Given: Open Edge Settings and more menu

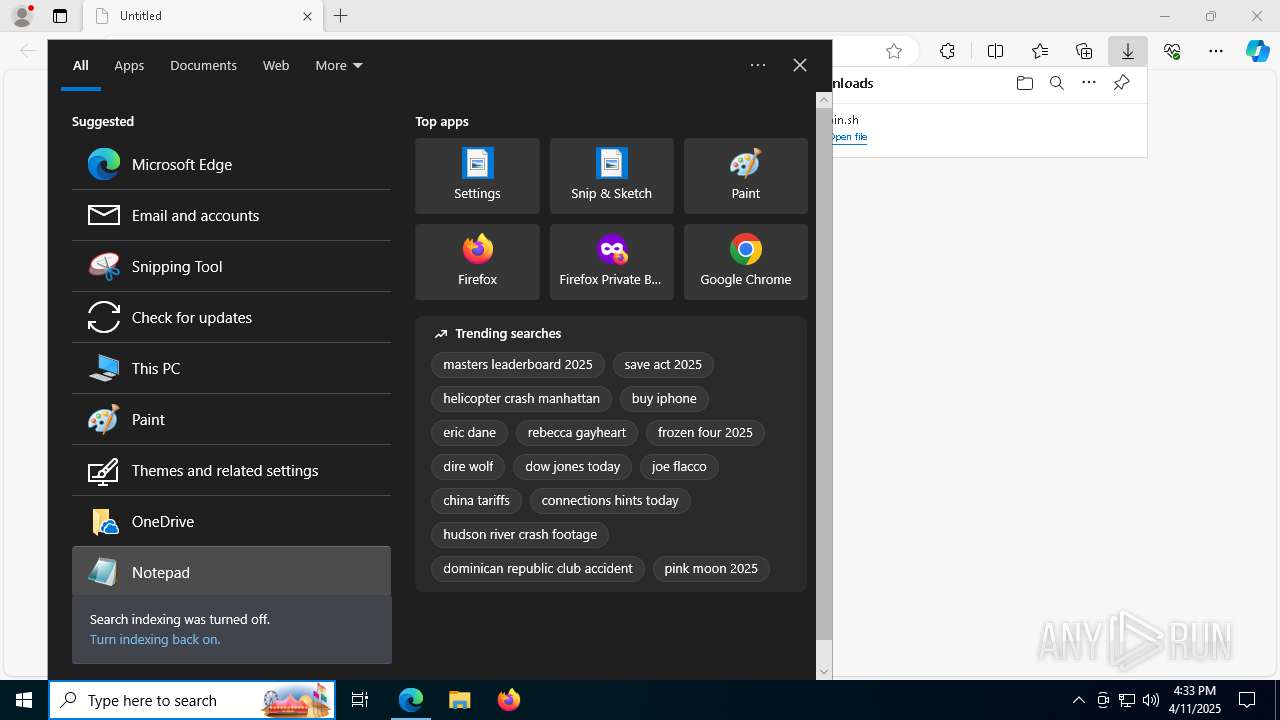Looking at the screenshot, I should pos(1216,51).
